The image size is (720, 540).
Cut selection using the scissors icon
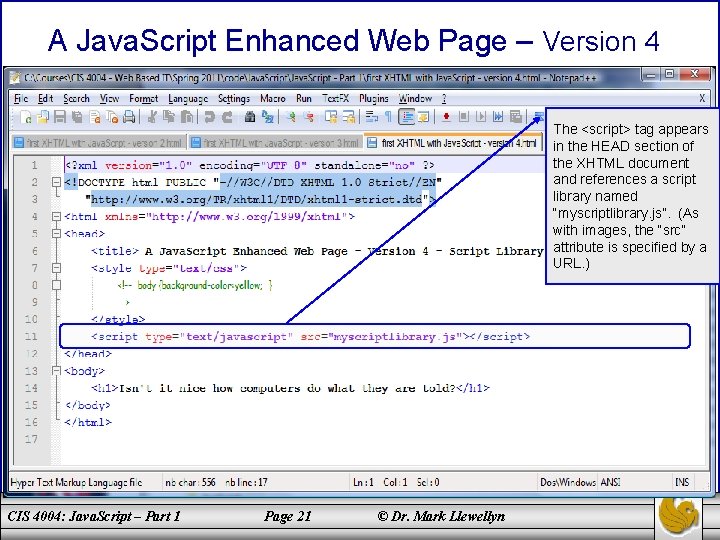152,117
